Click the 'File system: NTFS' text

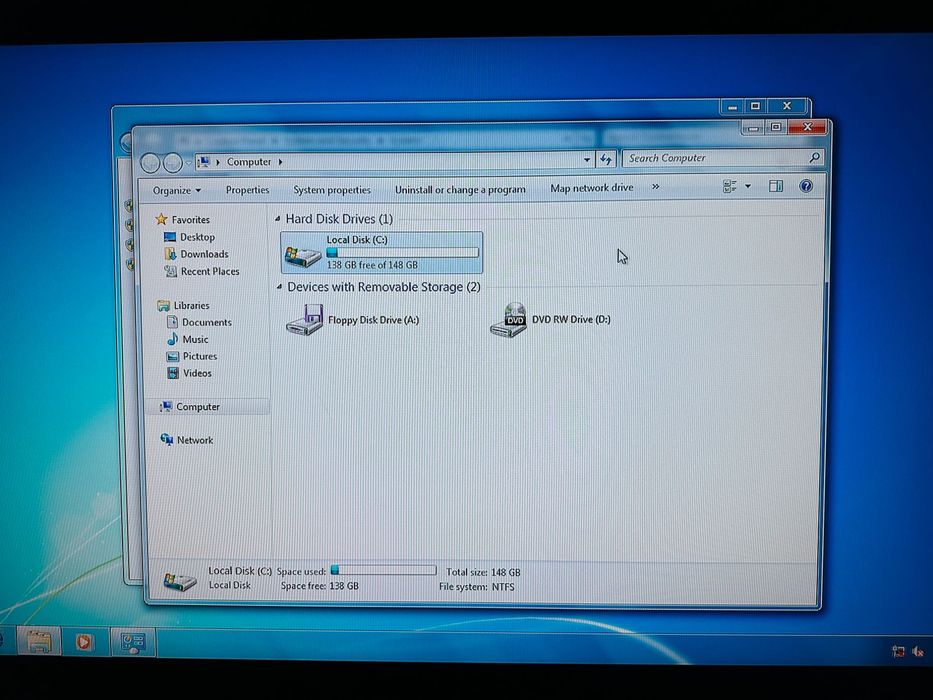point(477,587)
